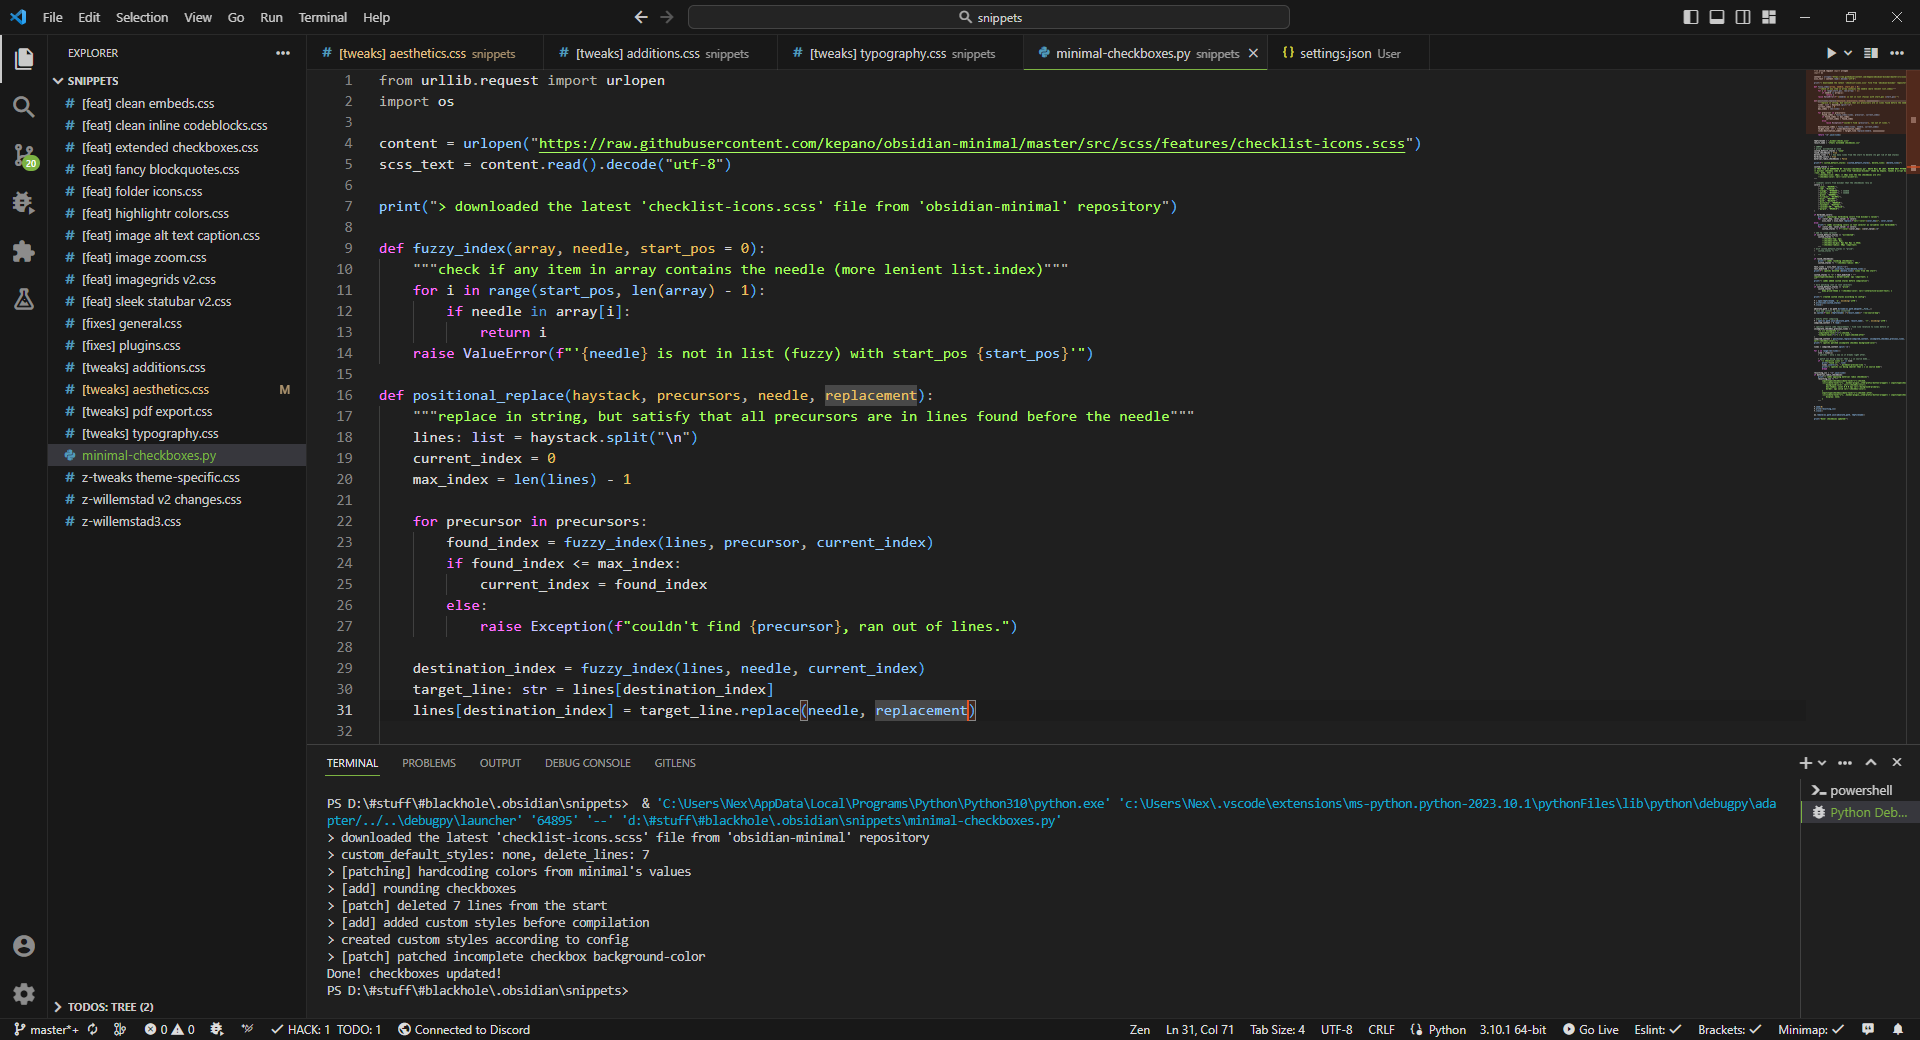Screen dimensions: 1920x1040
Task: Open the editor side-by-side layout icon
Action: click(1871, 53)
